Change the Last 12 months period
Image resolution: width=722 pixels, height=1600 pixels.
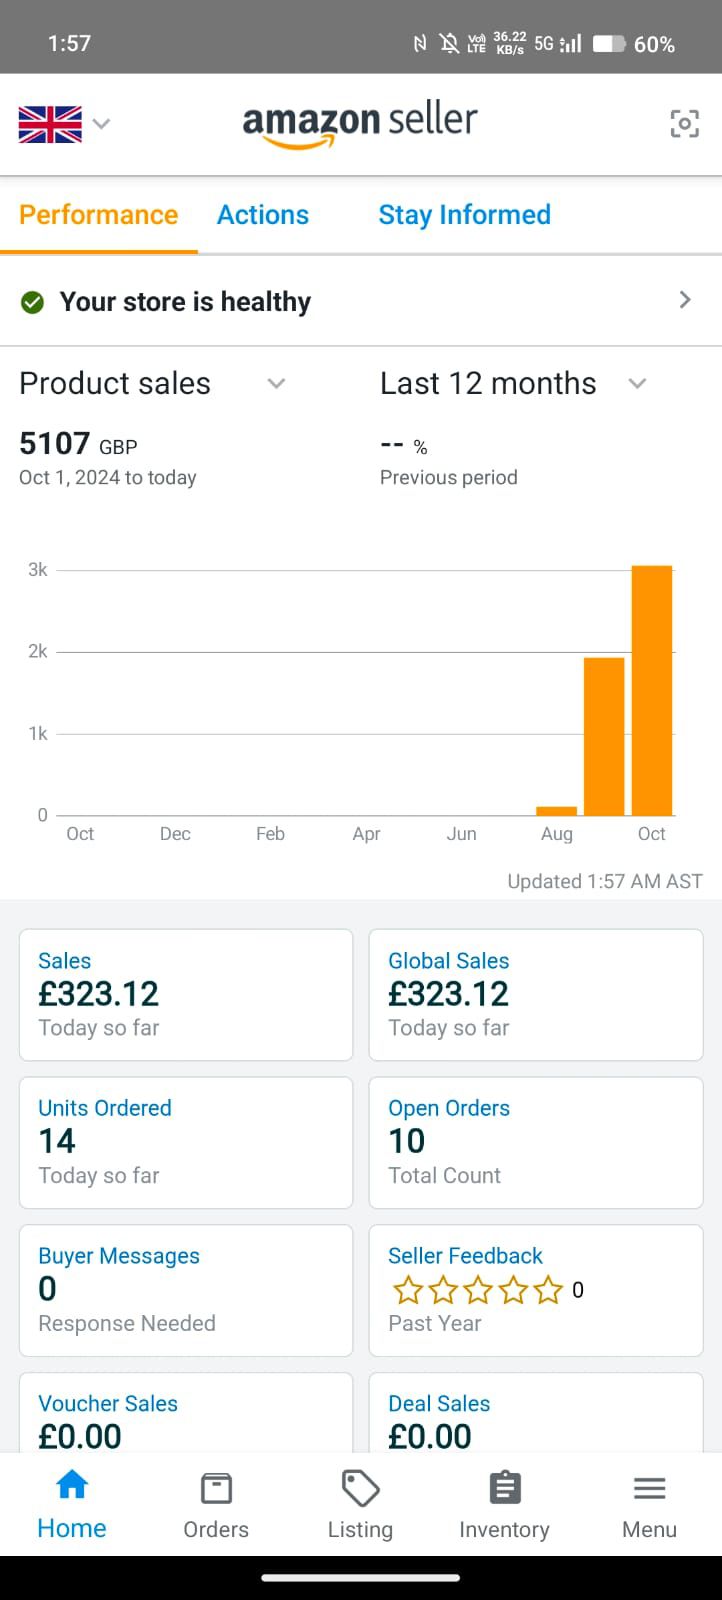click(637, 383)
